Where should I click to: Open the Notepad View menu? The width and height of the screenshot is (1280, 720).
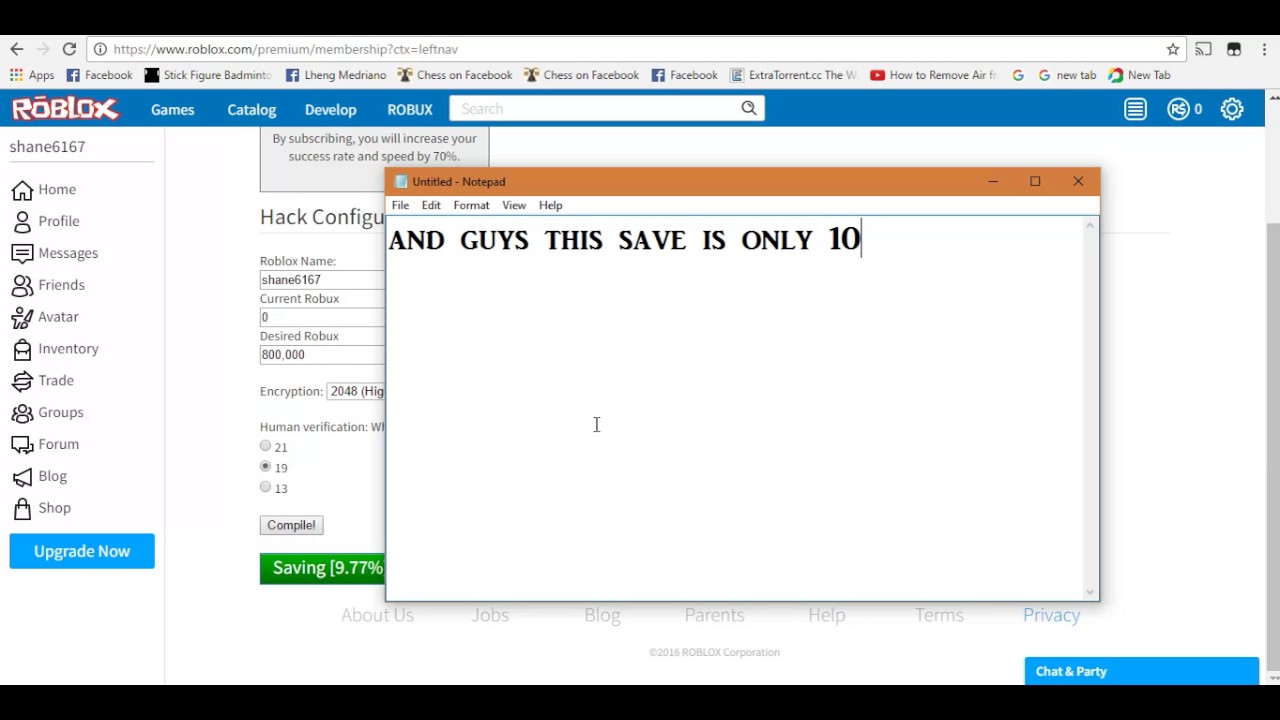click(514, 205)
